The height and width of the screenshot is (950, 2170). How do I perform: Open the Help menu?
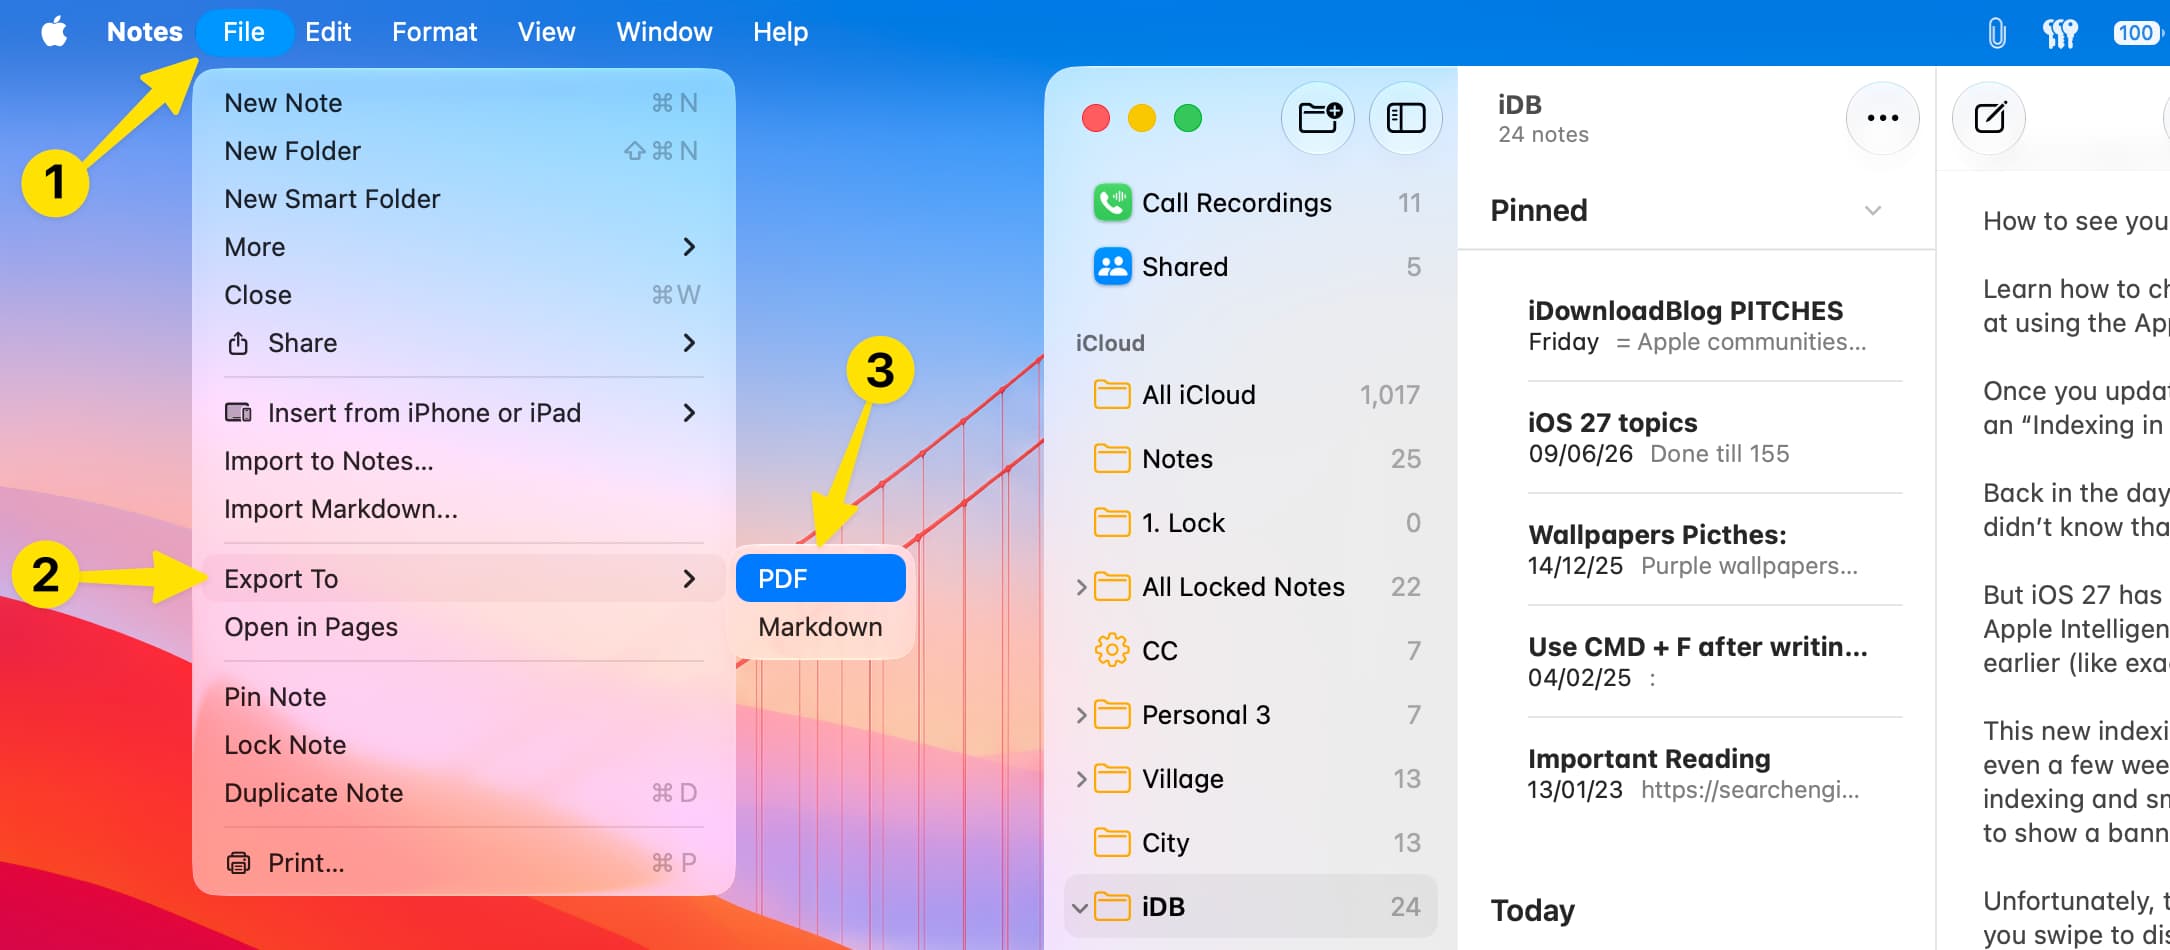pos(780,32)
